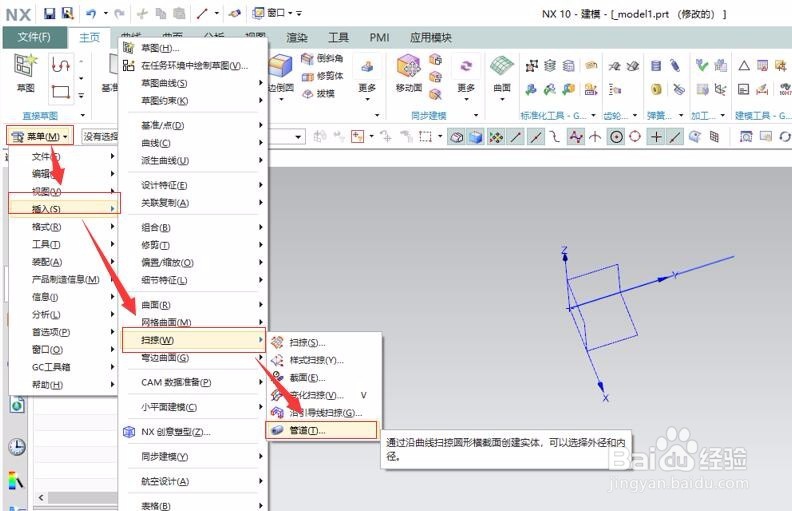Expand the 偏置/缩放(O) submenu

click(192, 263)
